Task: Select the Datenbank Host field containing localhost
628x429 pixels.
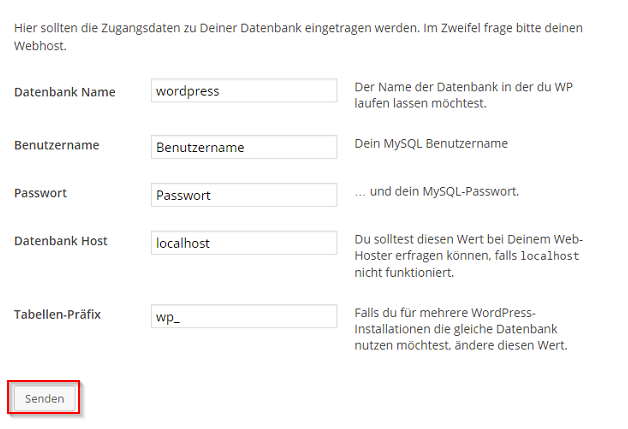Action: pos(243,243)
